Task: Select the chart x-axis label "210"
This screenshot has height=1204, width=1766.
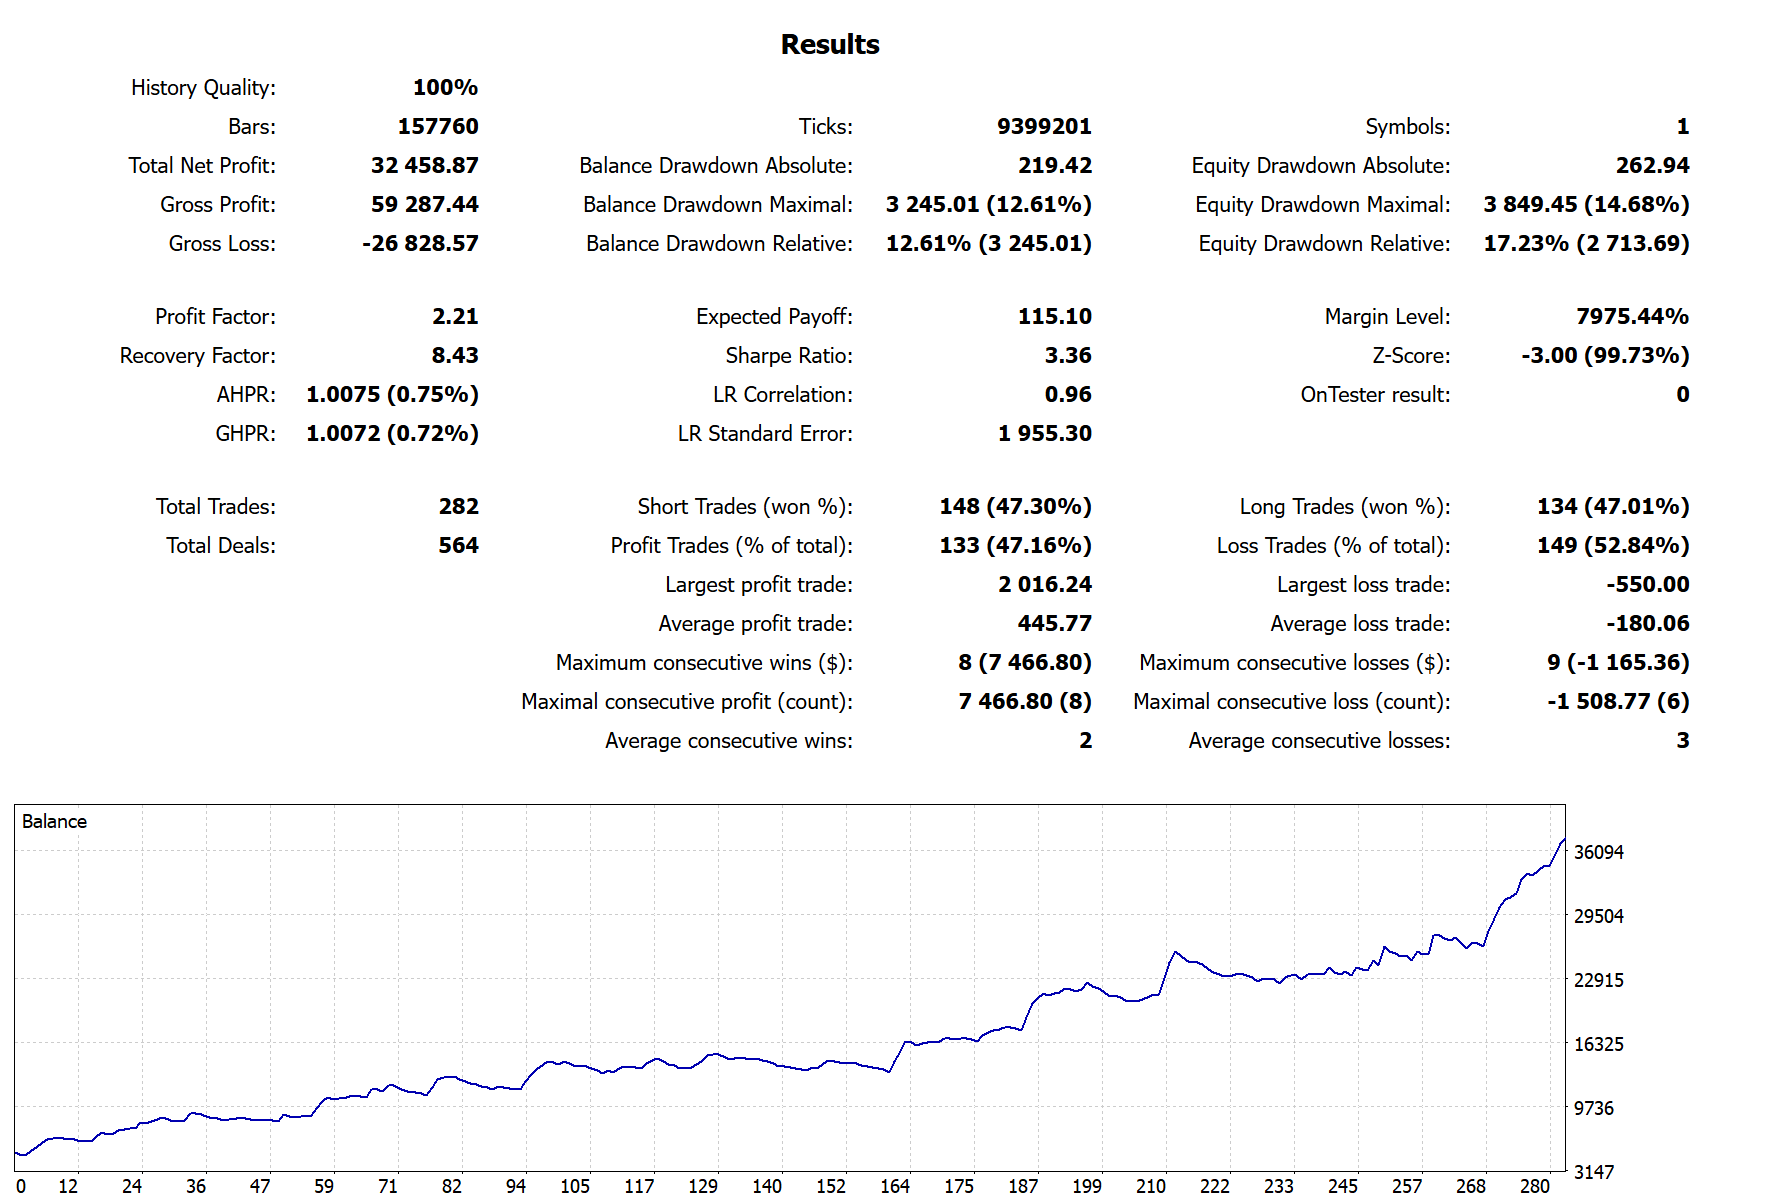Action: tap(1151, 1187)
